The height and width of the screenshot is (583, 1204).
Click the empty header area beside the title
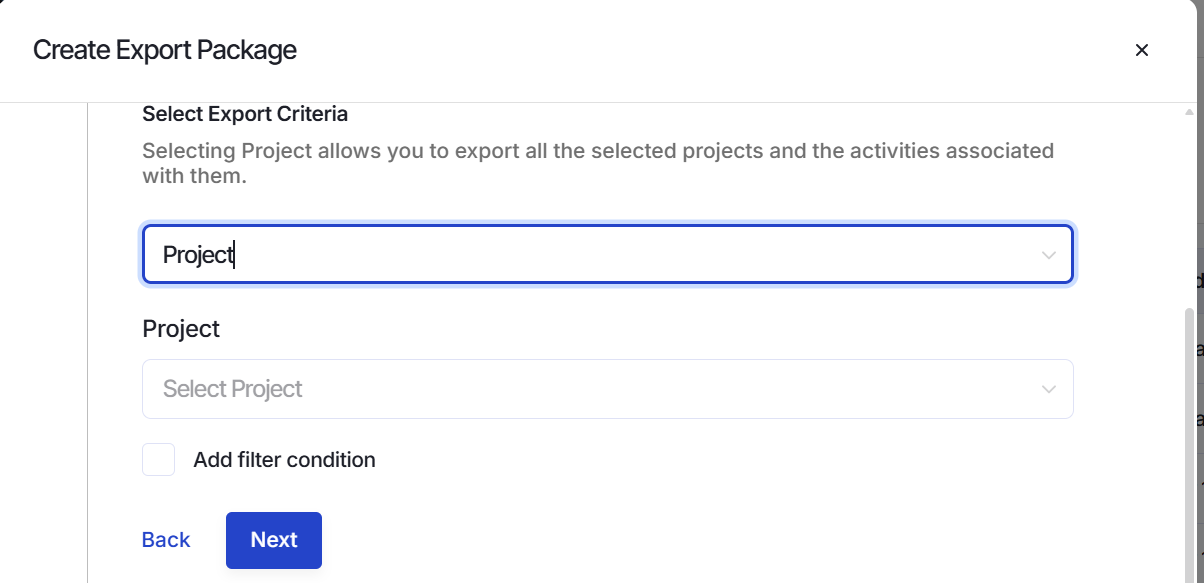click(x=700, y=50)
